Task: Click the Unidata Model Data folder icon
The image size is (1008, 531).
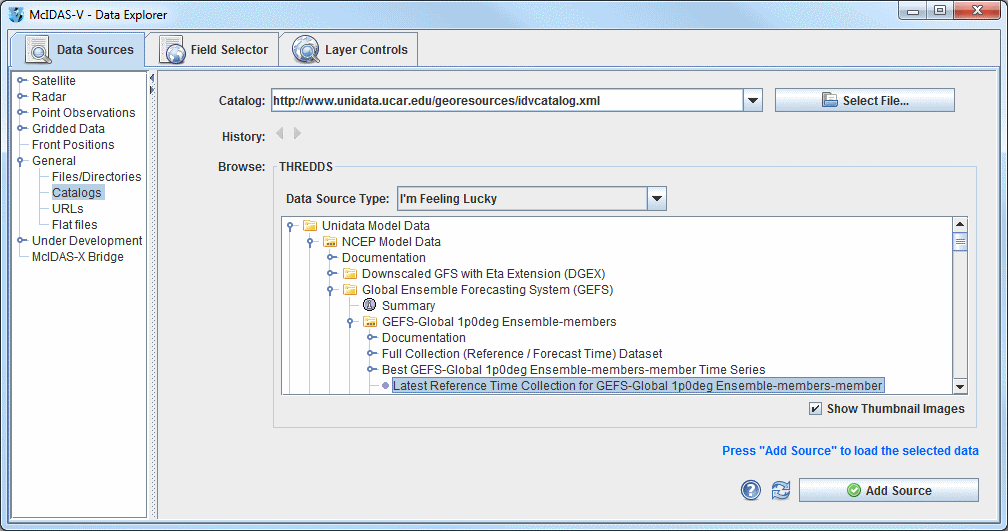Action: tap(310, 226)
